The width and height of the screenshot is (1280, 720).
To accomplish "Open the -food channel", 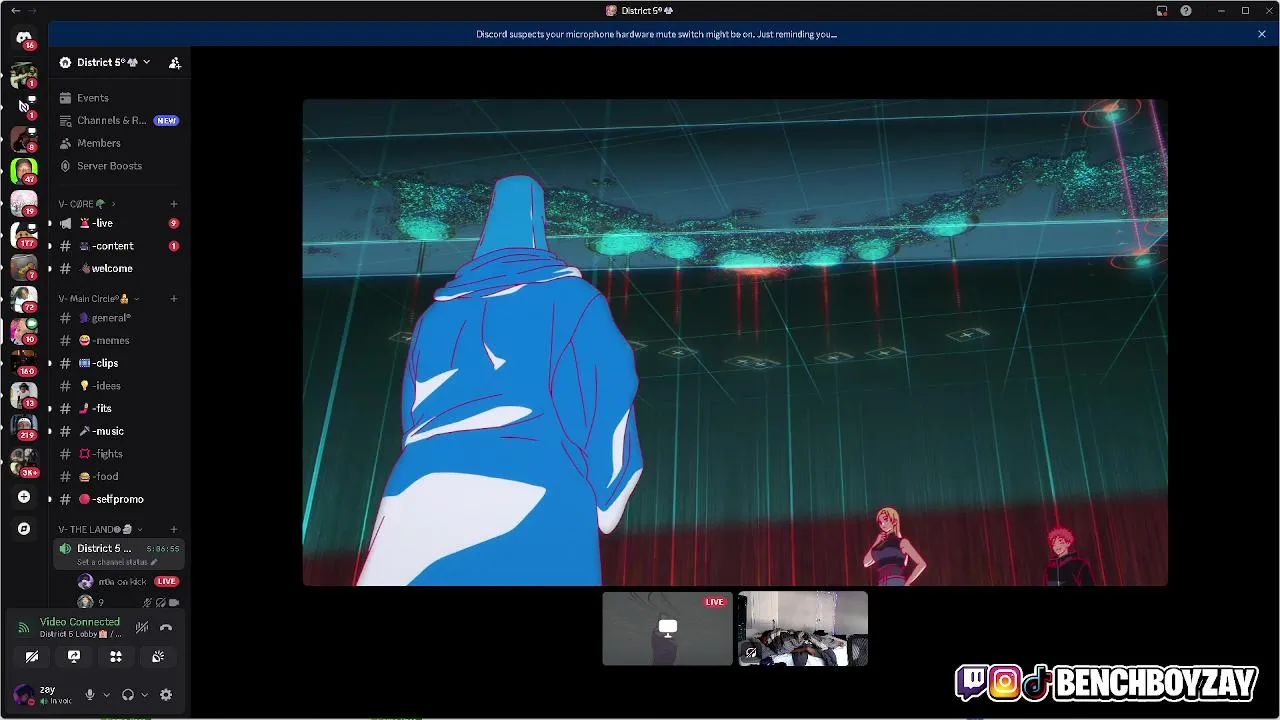I will point(119,477).
